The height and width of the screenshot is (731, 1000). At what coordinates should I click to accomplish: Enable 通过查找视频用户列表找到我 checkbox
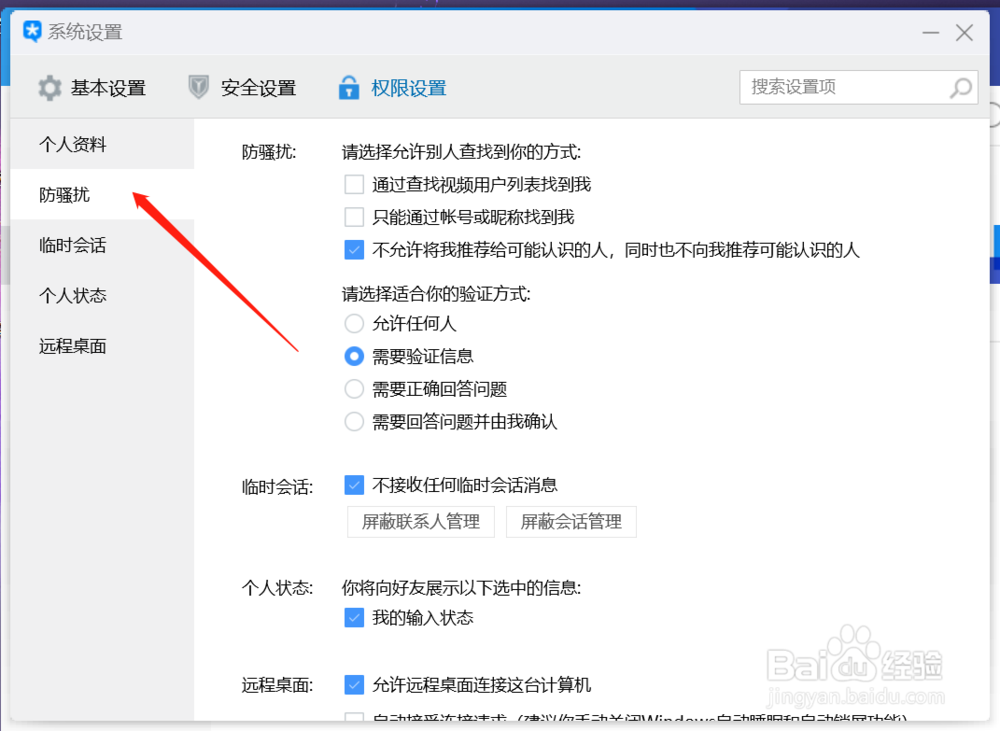pyautogui.click(x=354, y=184)
